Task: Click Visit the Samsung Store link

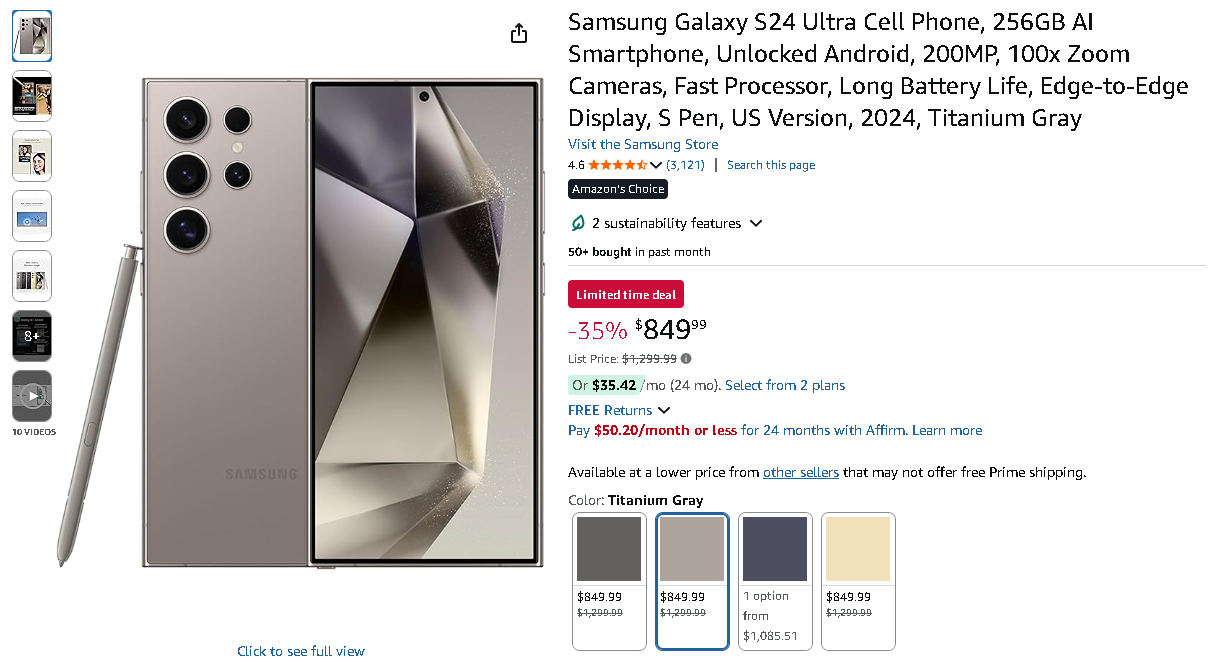Action: click(x=643, y=144)
